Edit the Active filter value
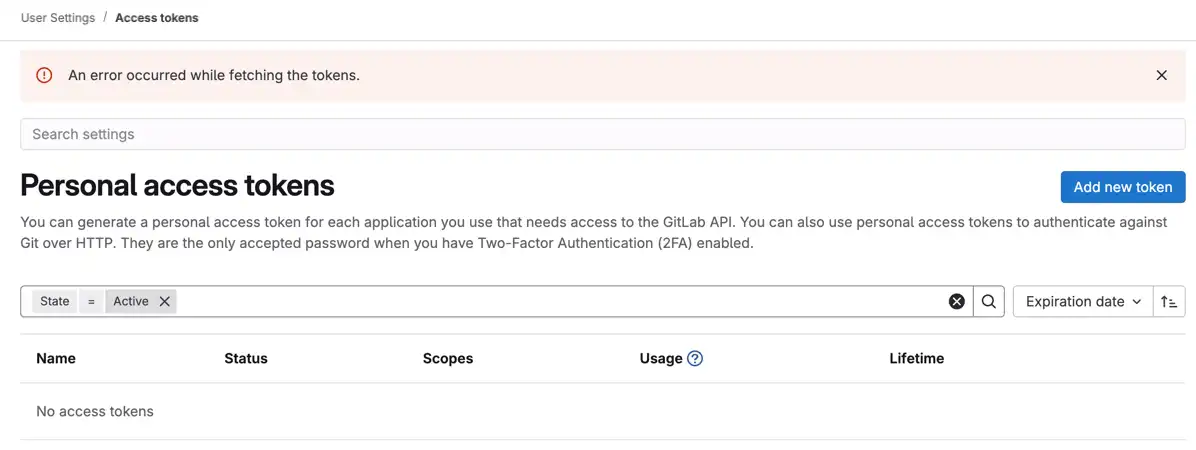The image size is (1196, 450). tap(131, 301)
